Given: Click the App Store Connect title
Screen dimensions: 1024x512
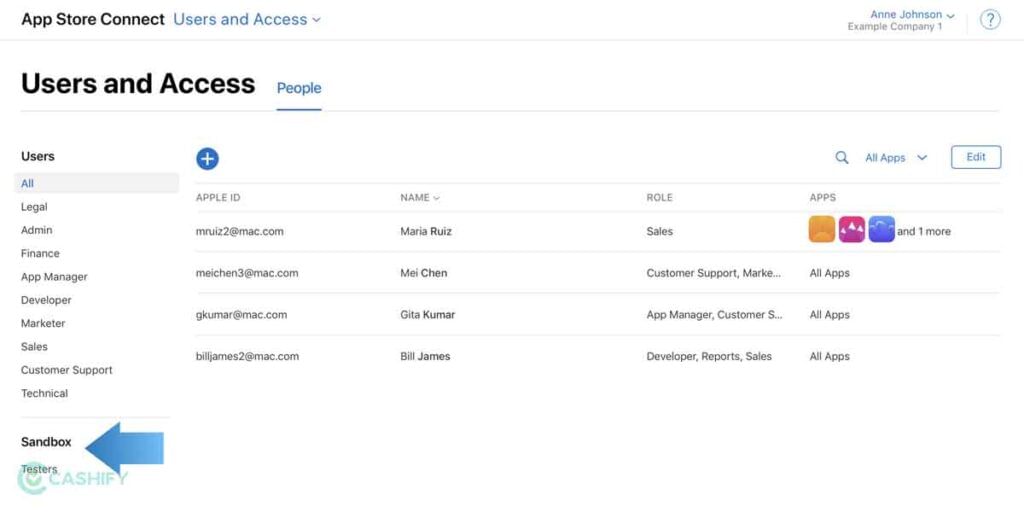Looking at the screenshot, I should pos(93,20).
